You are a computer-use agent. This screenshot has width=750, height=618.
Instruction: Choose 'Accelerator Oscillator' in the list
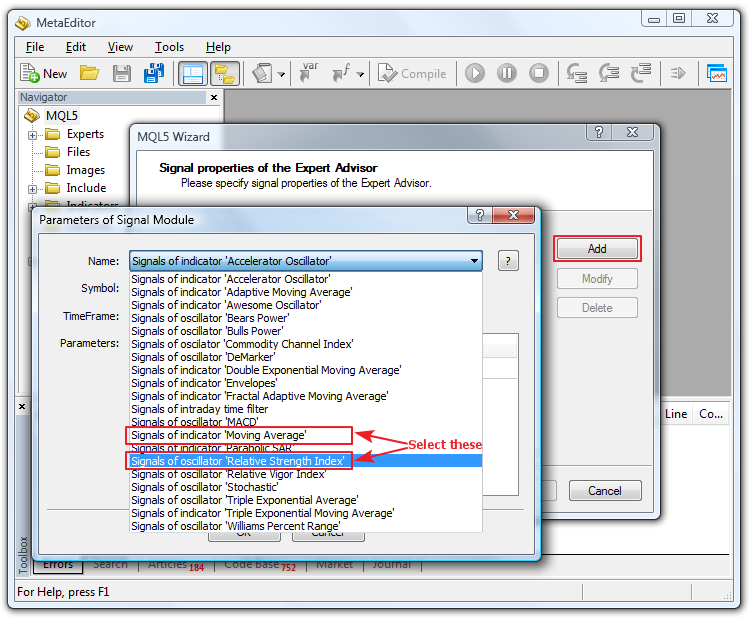(x=306, y=279)
